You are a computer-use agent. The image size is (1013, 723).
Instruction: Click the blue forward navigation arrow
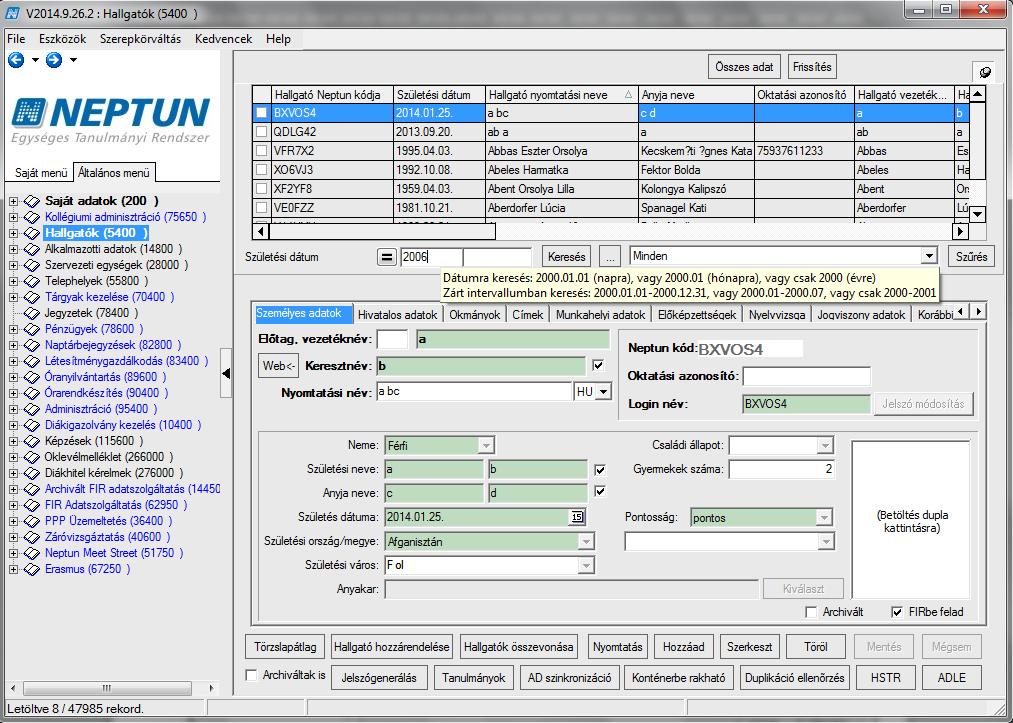(x=54, y=60)
